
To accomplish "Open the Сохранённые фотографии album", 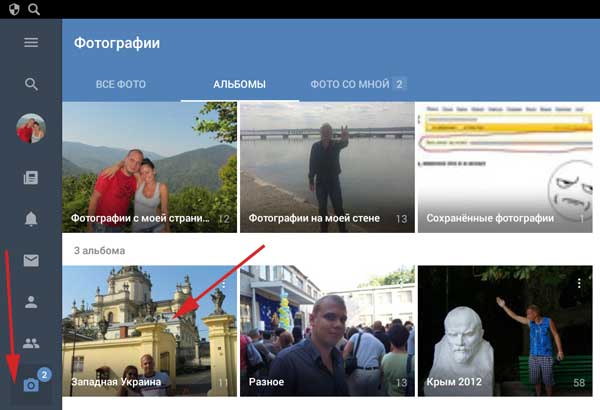I will (x=505, y=168).
